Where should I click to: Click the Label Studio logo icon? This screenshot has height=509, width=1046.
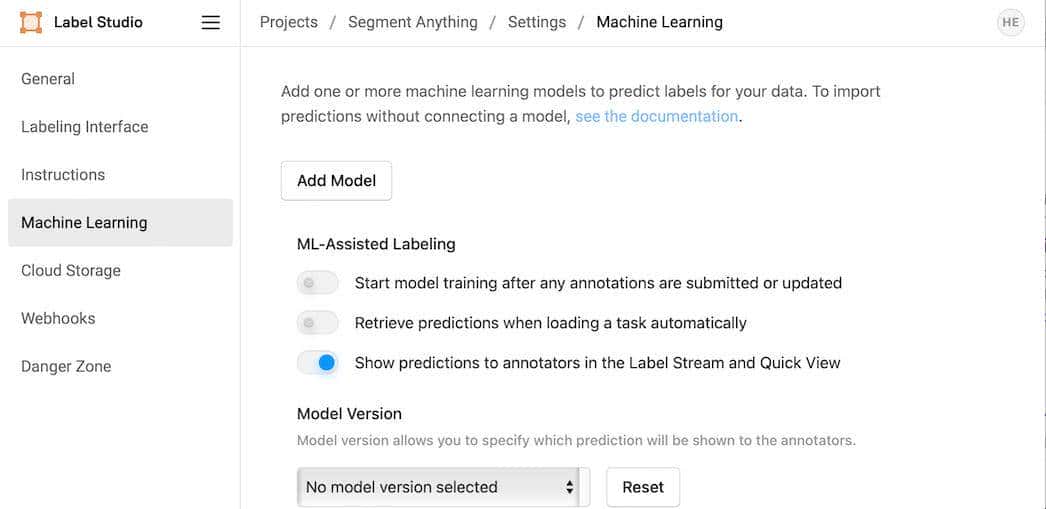(x=31, y=22)
